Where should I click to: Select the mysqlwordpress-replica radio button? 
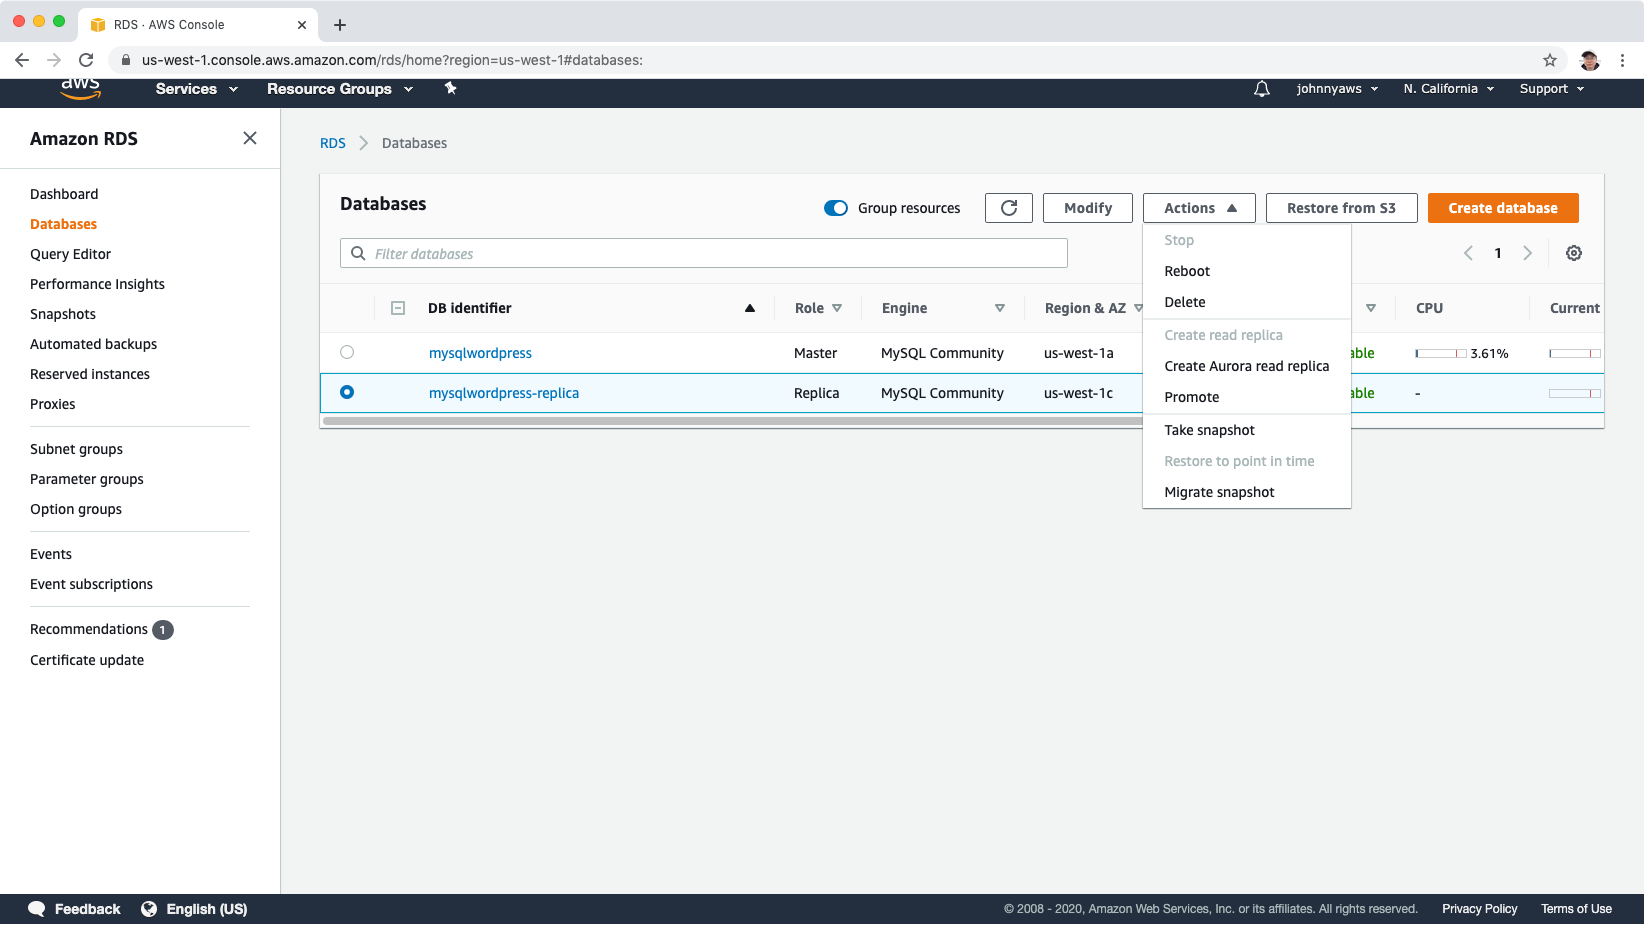[x=347, y=392]
